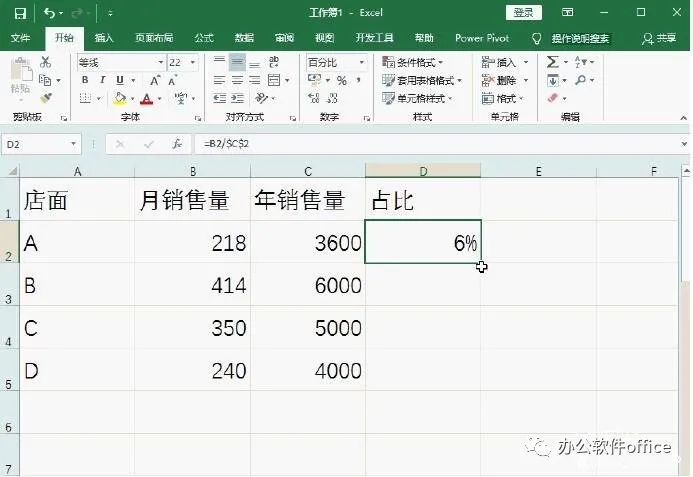Expand the Name Box dropdown for D2
The image size is (693, 477).
73,144
